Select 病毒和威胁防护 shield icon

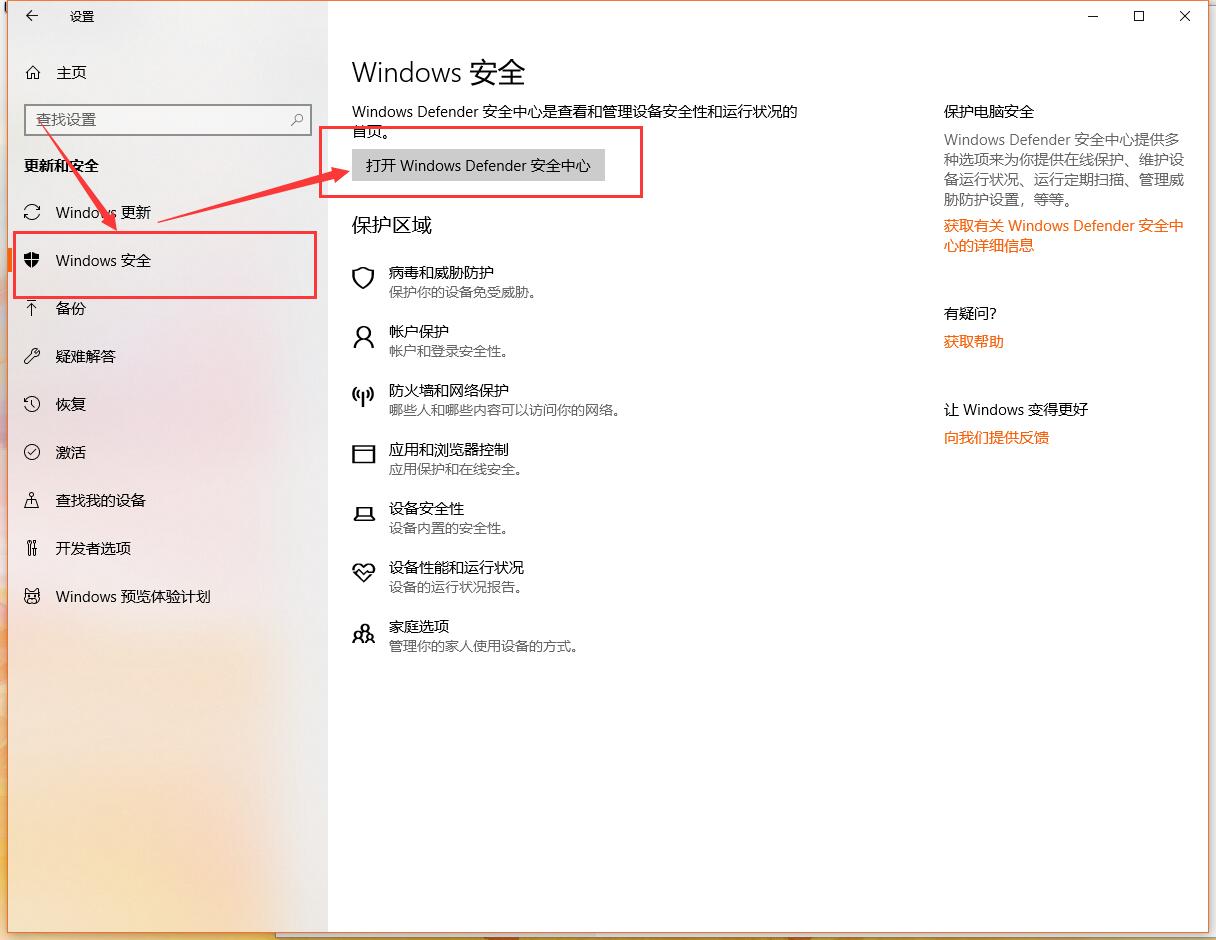[363, 279]
